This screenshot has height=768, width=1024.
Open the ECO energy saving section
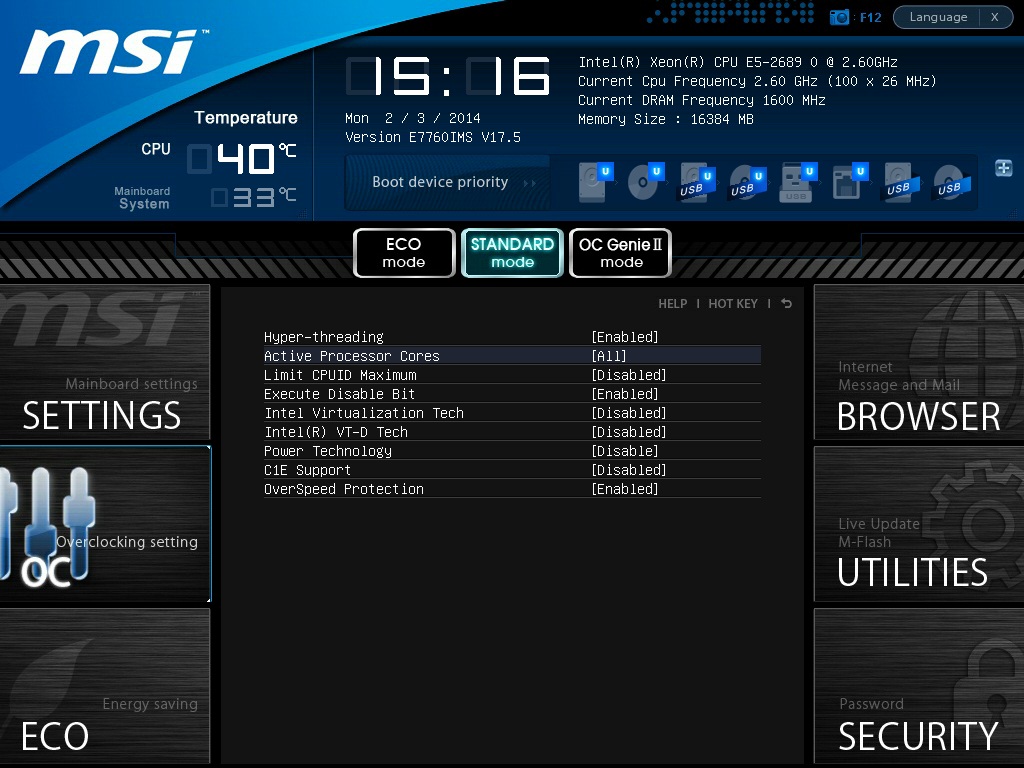point(104,686)
